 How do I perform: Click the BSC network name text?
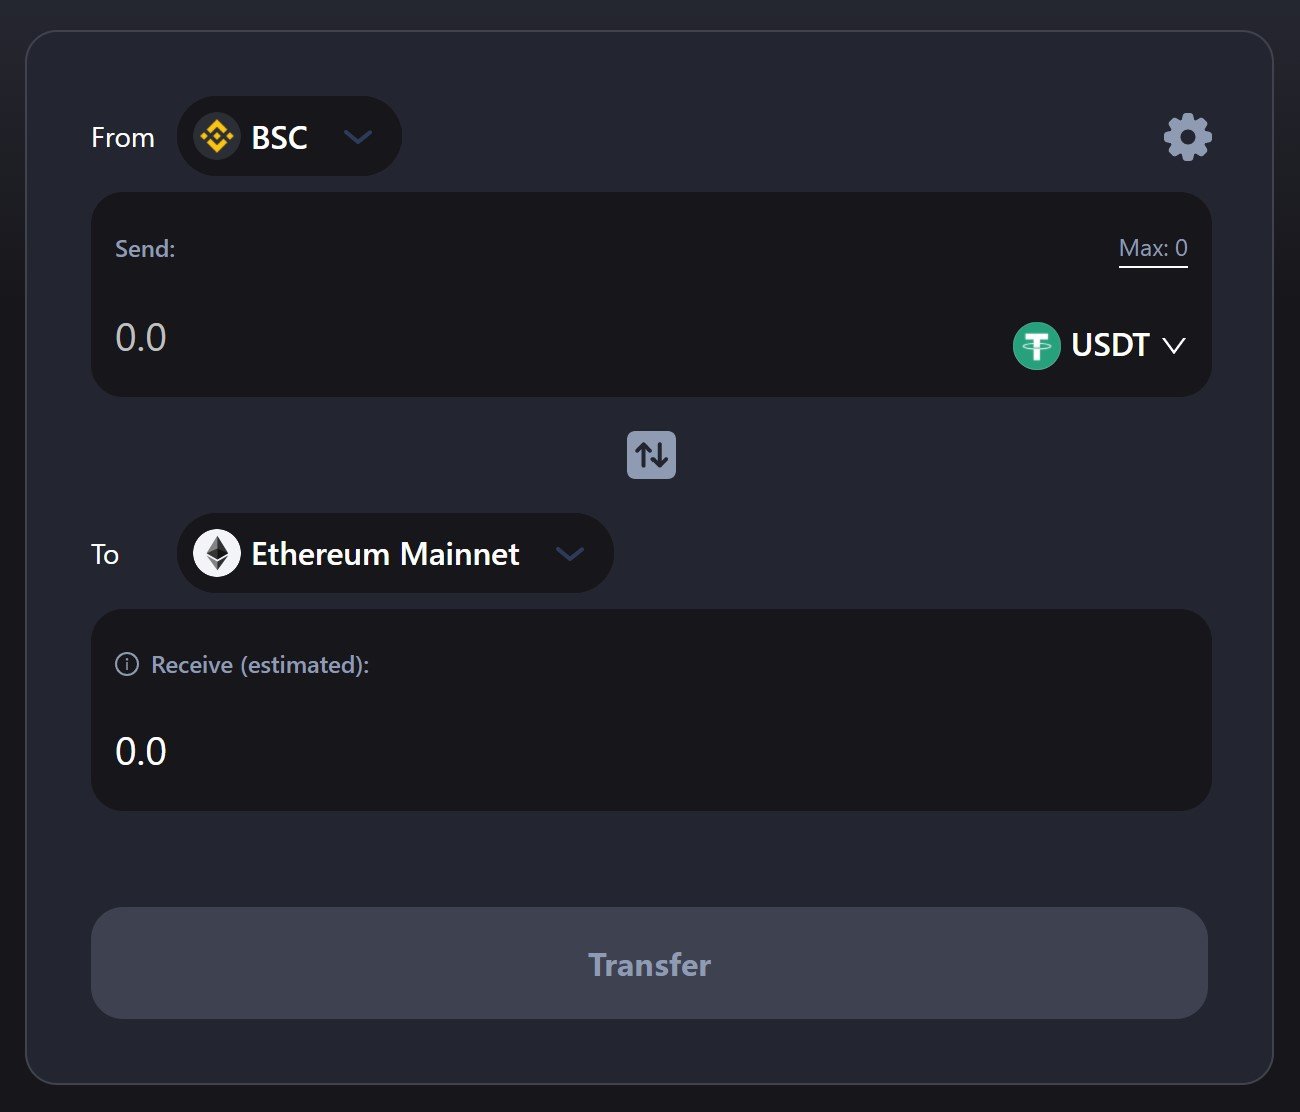pos(279,137)
